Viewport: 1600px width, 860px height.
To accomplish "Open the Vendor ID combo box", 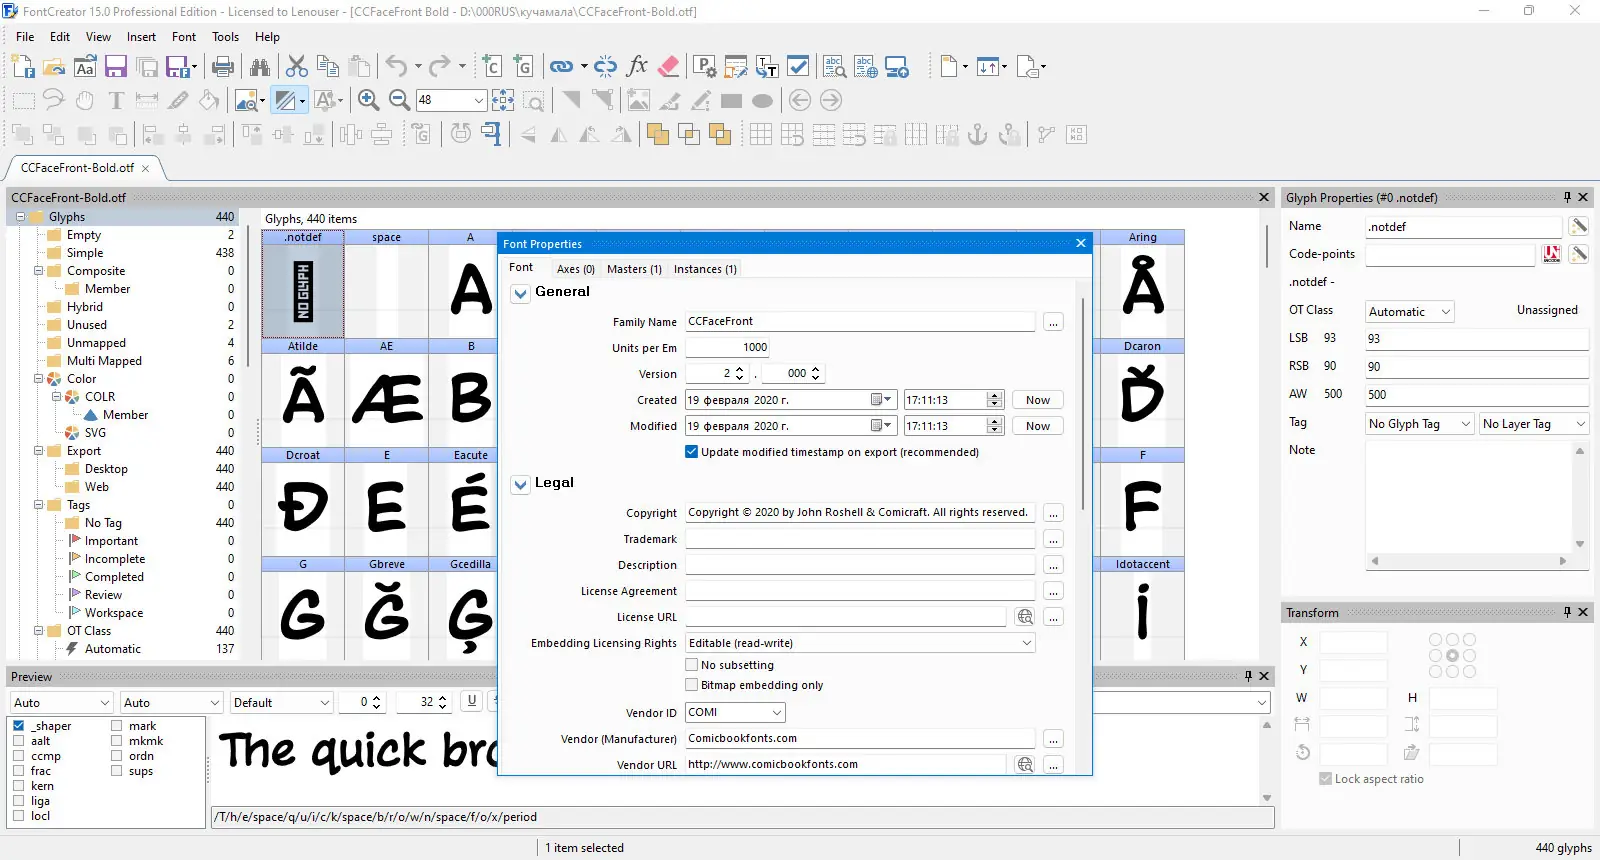I will coord(735,713).
